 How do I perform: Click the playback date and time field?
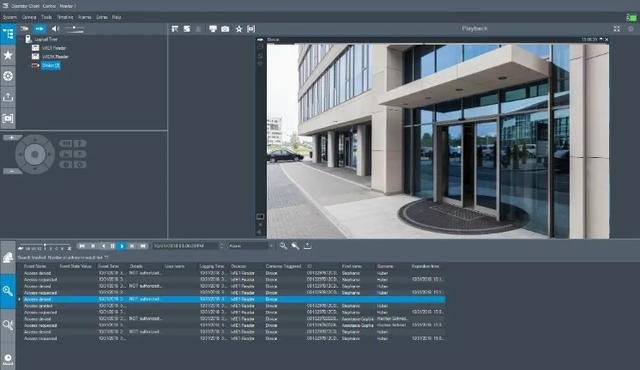tap(185, 246)
